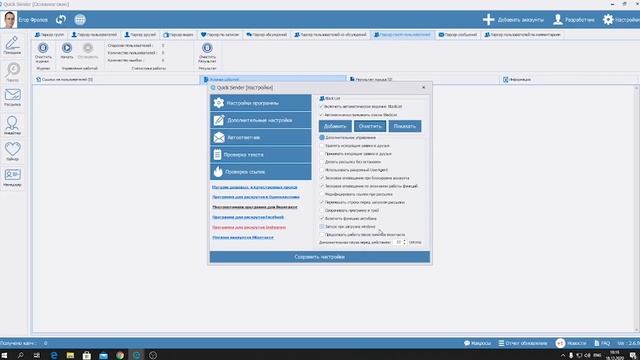Open Google Chrome from the taskbar
This screenshot has width=640, height=360.
point(120,355)
